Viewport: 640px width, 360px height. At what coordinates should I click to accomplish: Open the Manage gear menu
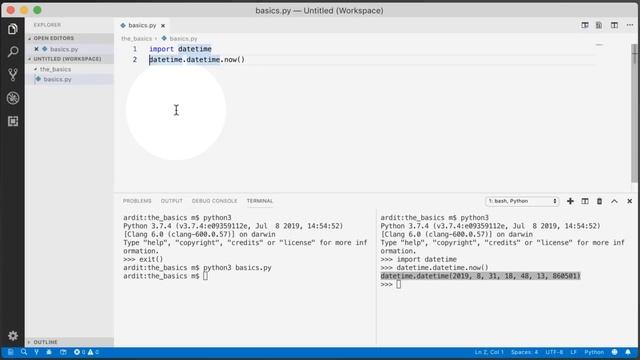(x=13, y=336)
